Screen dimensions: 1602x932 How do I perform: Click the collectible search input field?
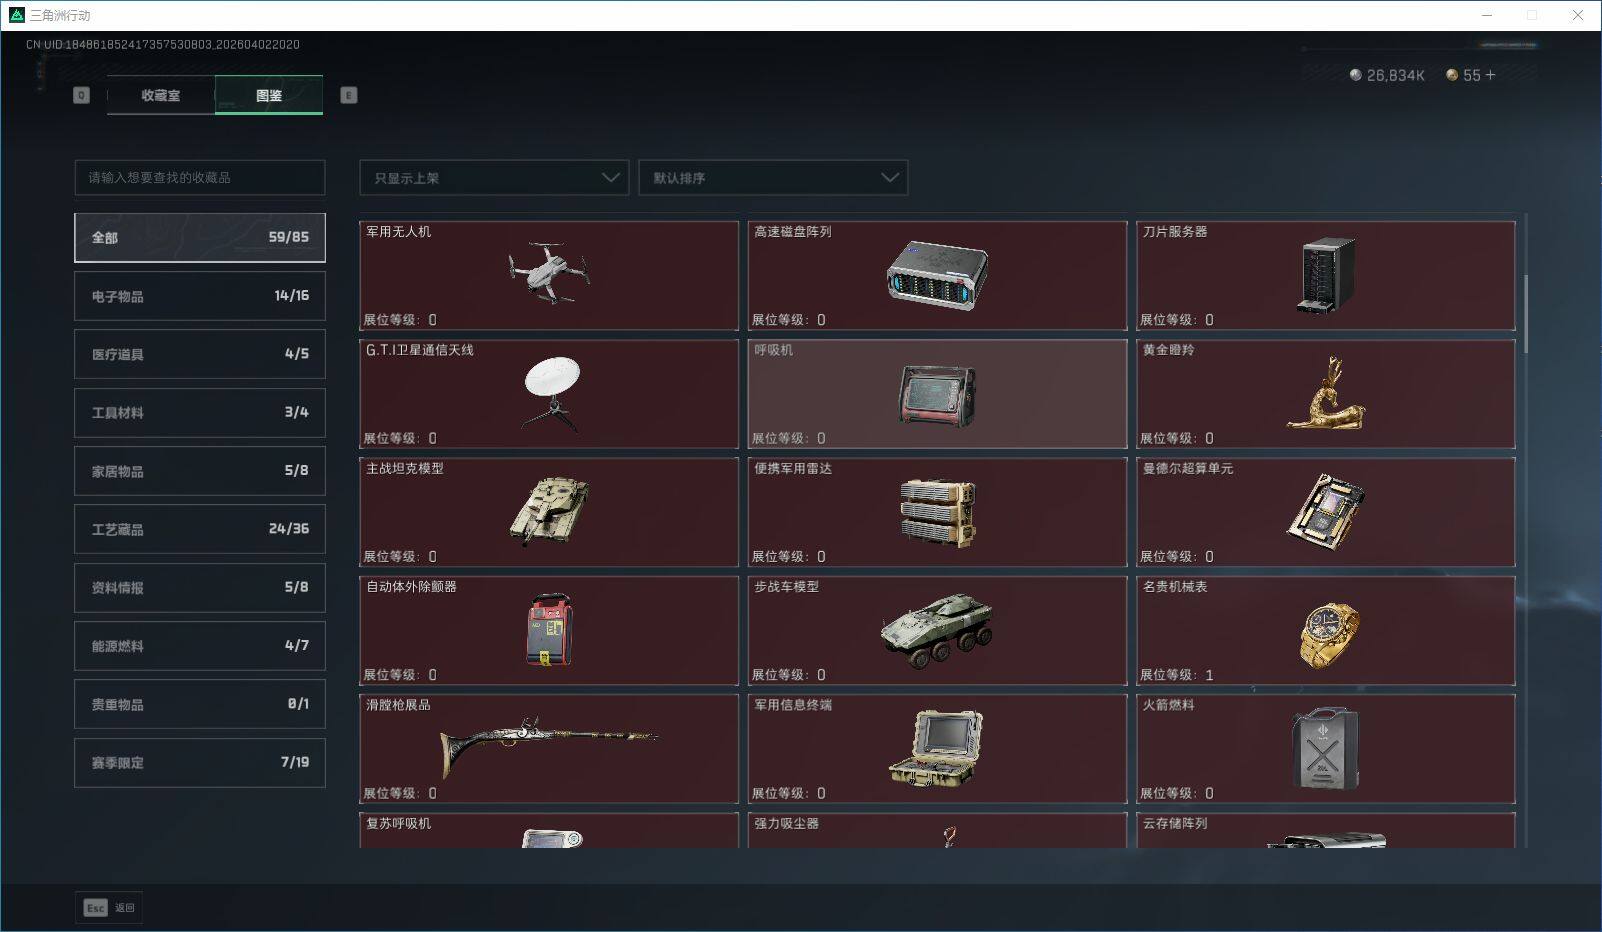(199, 177)
